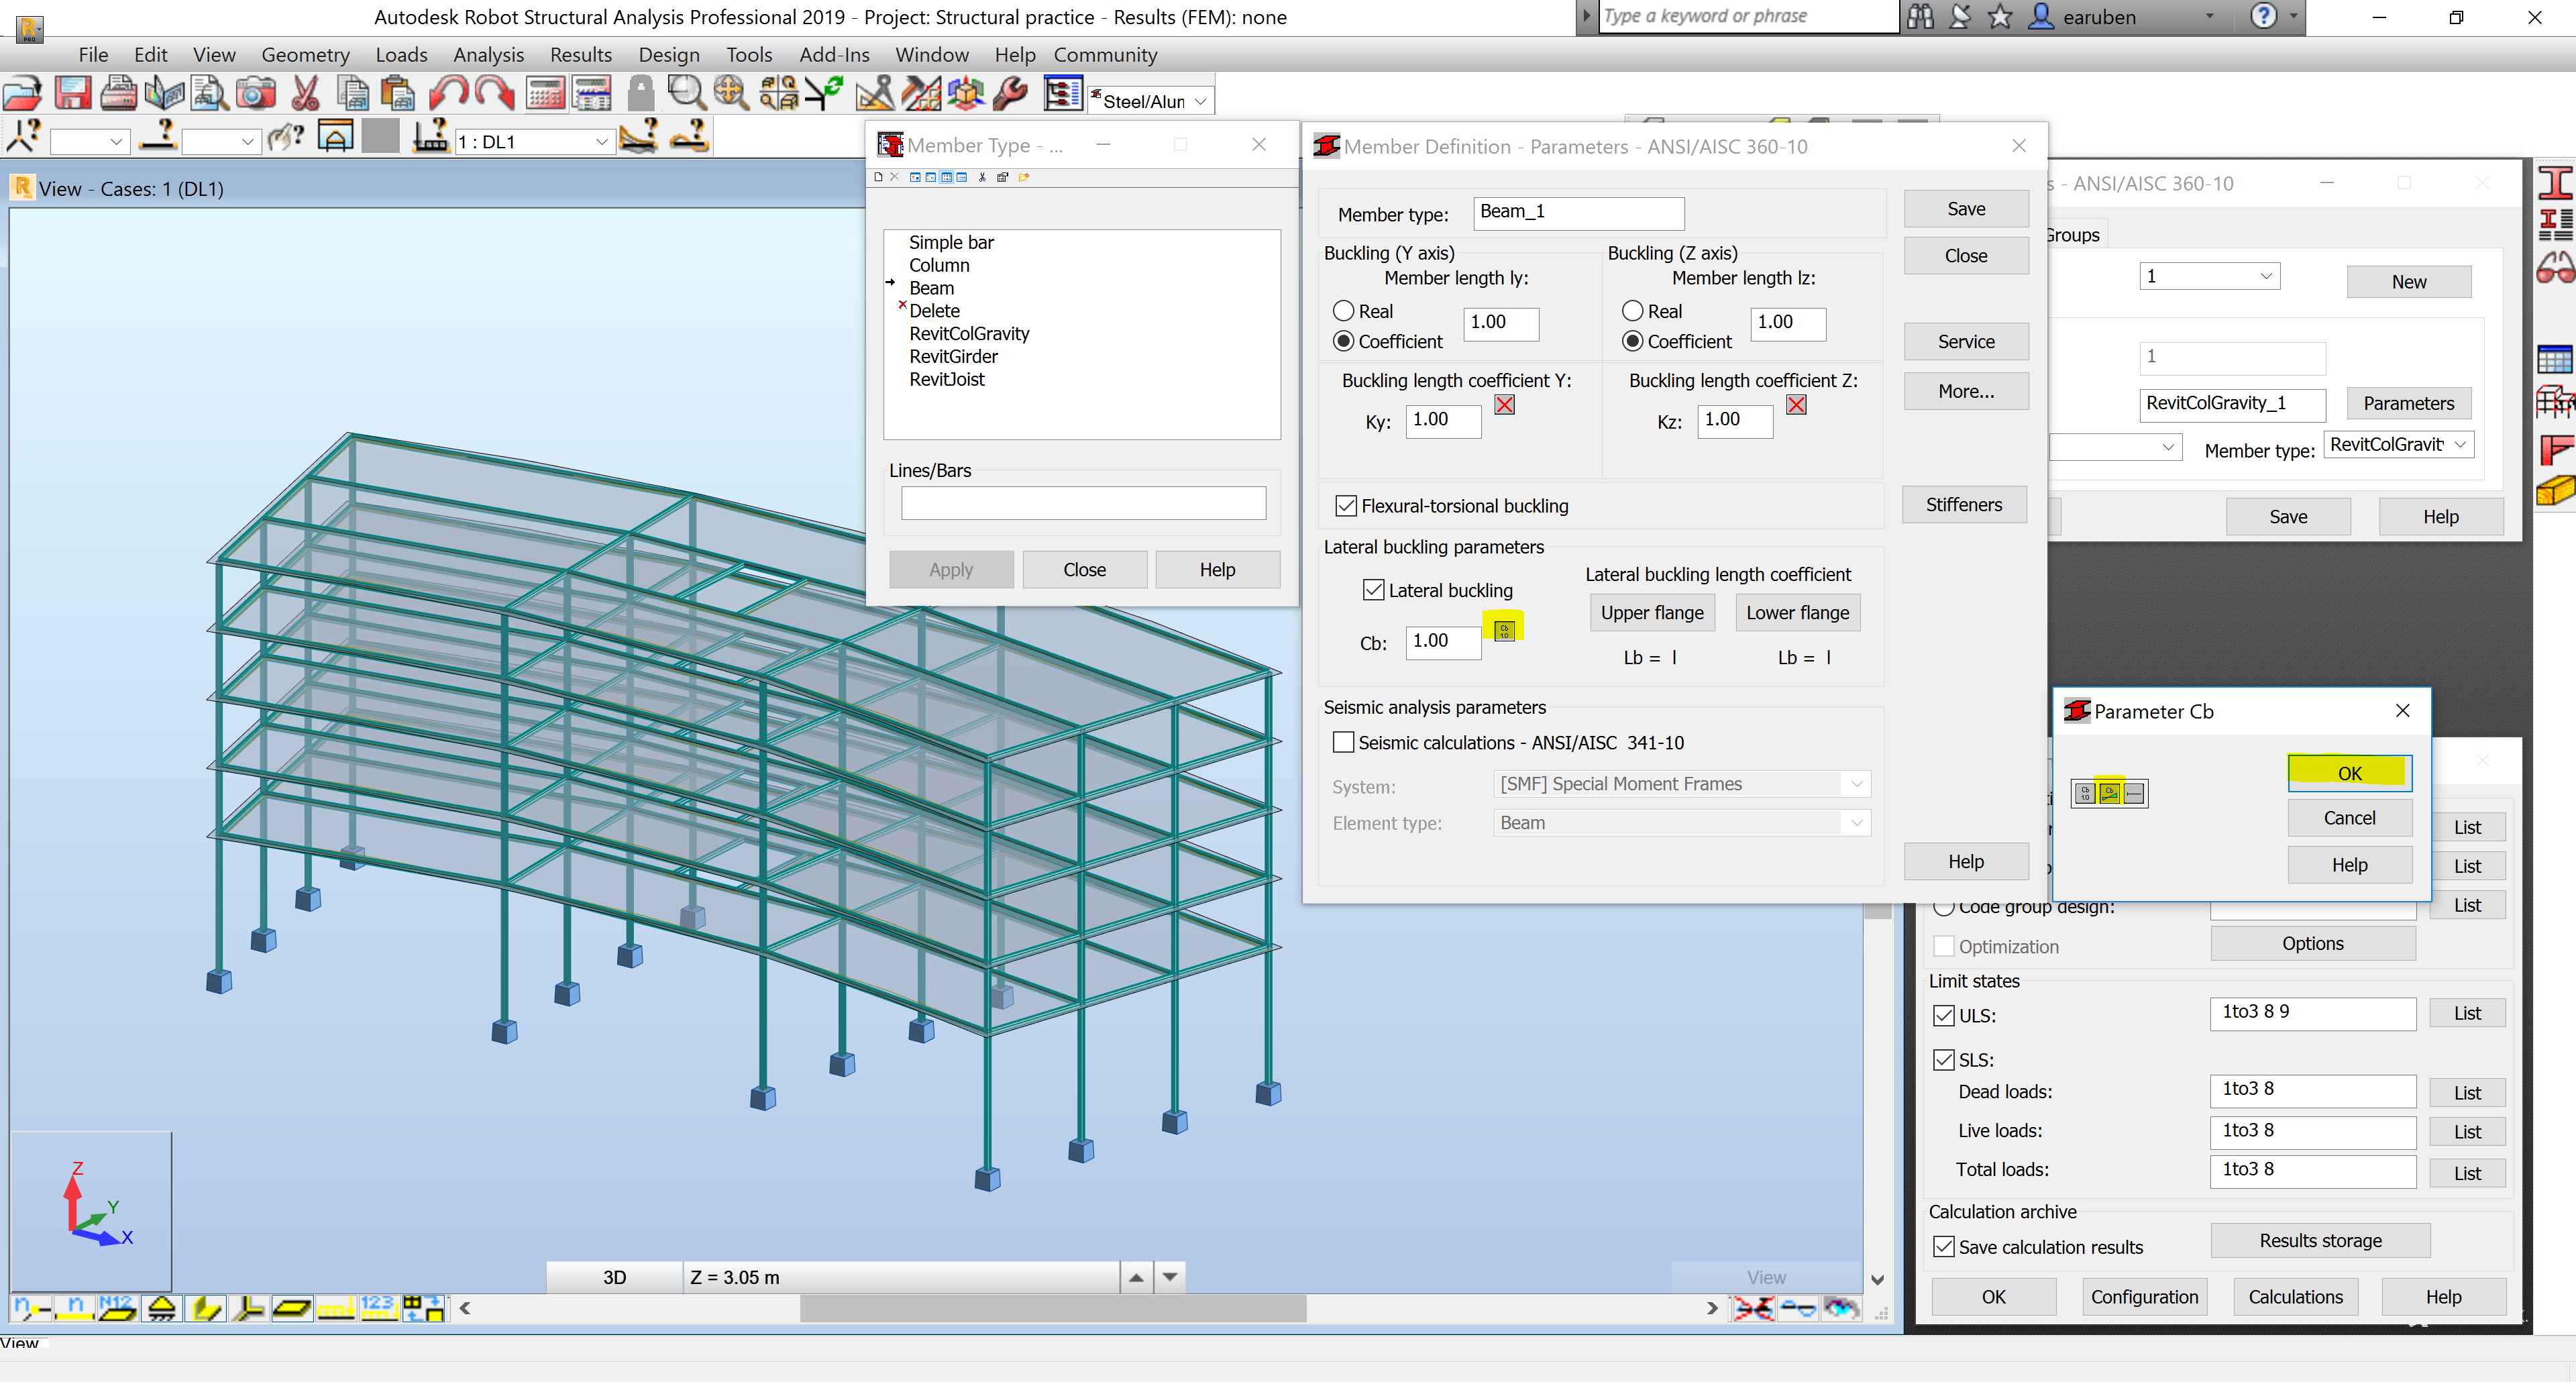This screenshot has height=1382, width=2576.
Task: Open the Geometry menu
Action: coord(305,54)
